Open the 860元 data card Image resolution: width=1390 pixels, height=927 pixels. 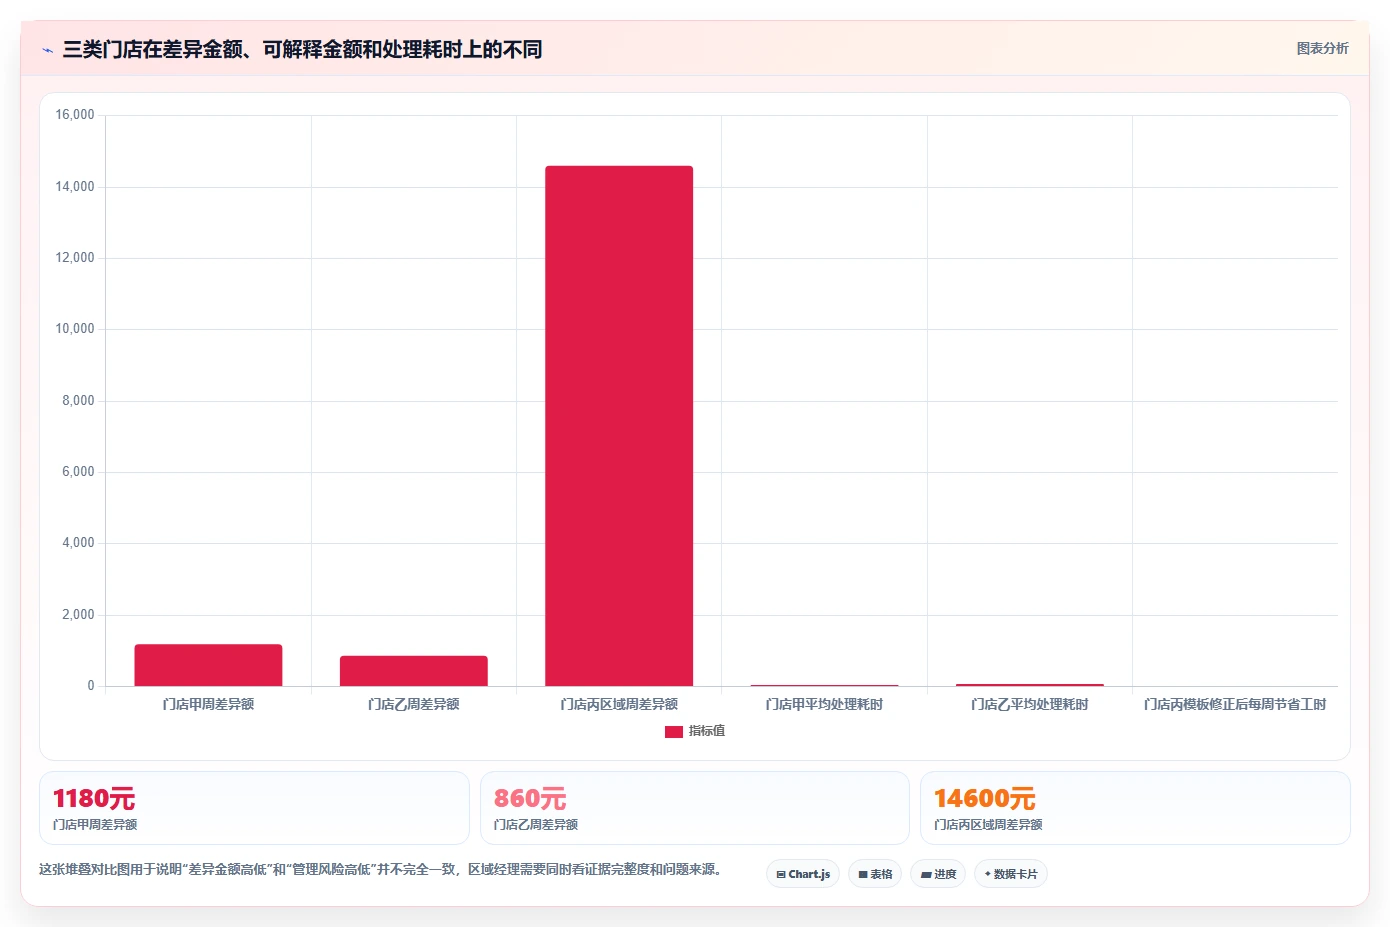[695, 808]
